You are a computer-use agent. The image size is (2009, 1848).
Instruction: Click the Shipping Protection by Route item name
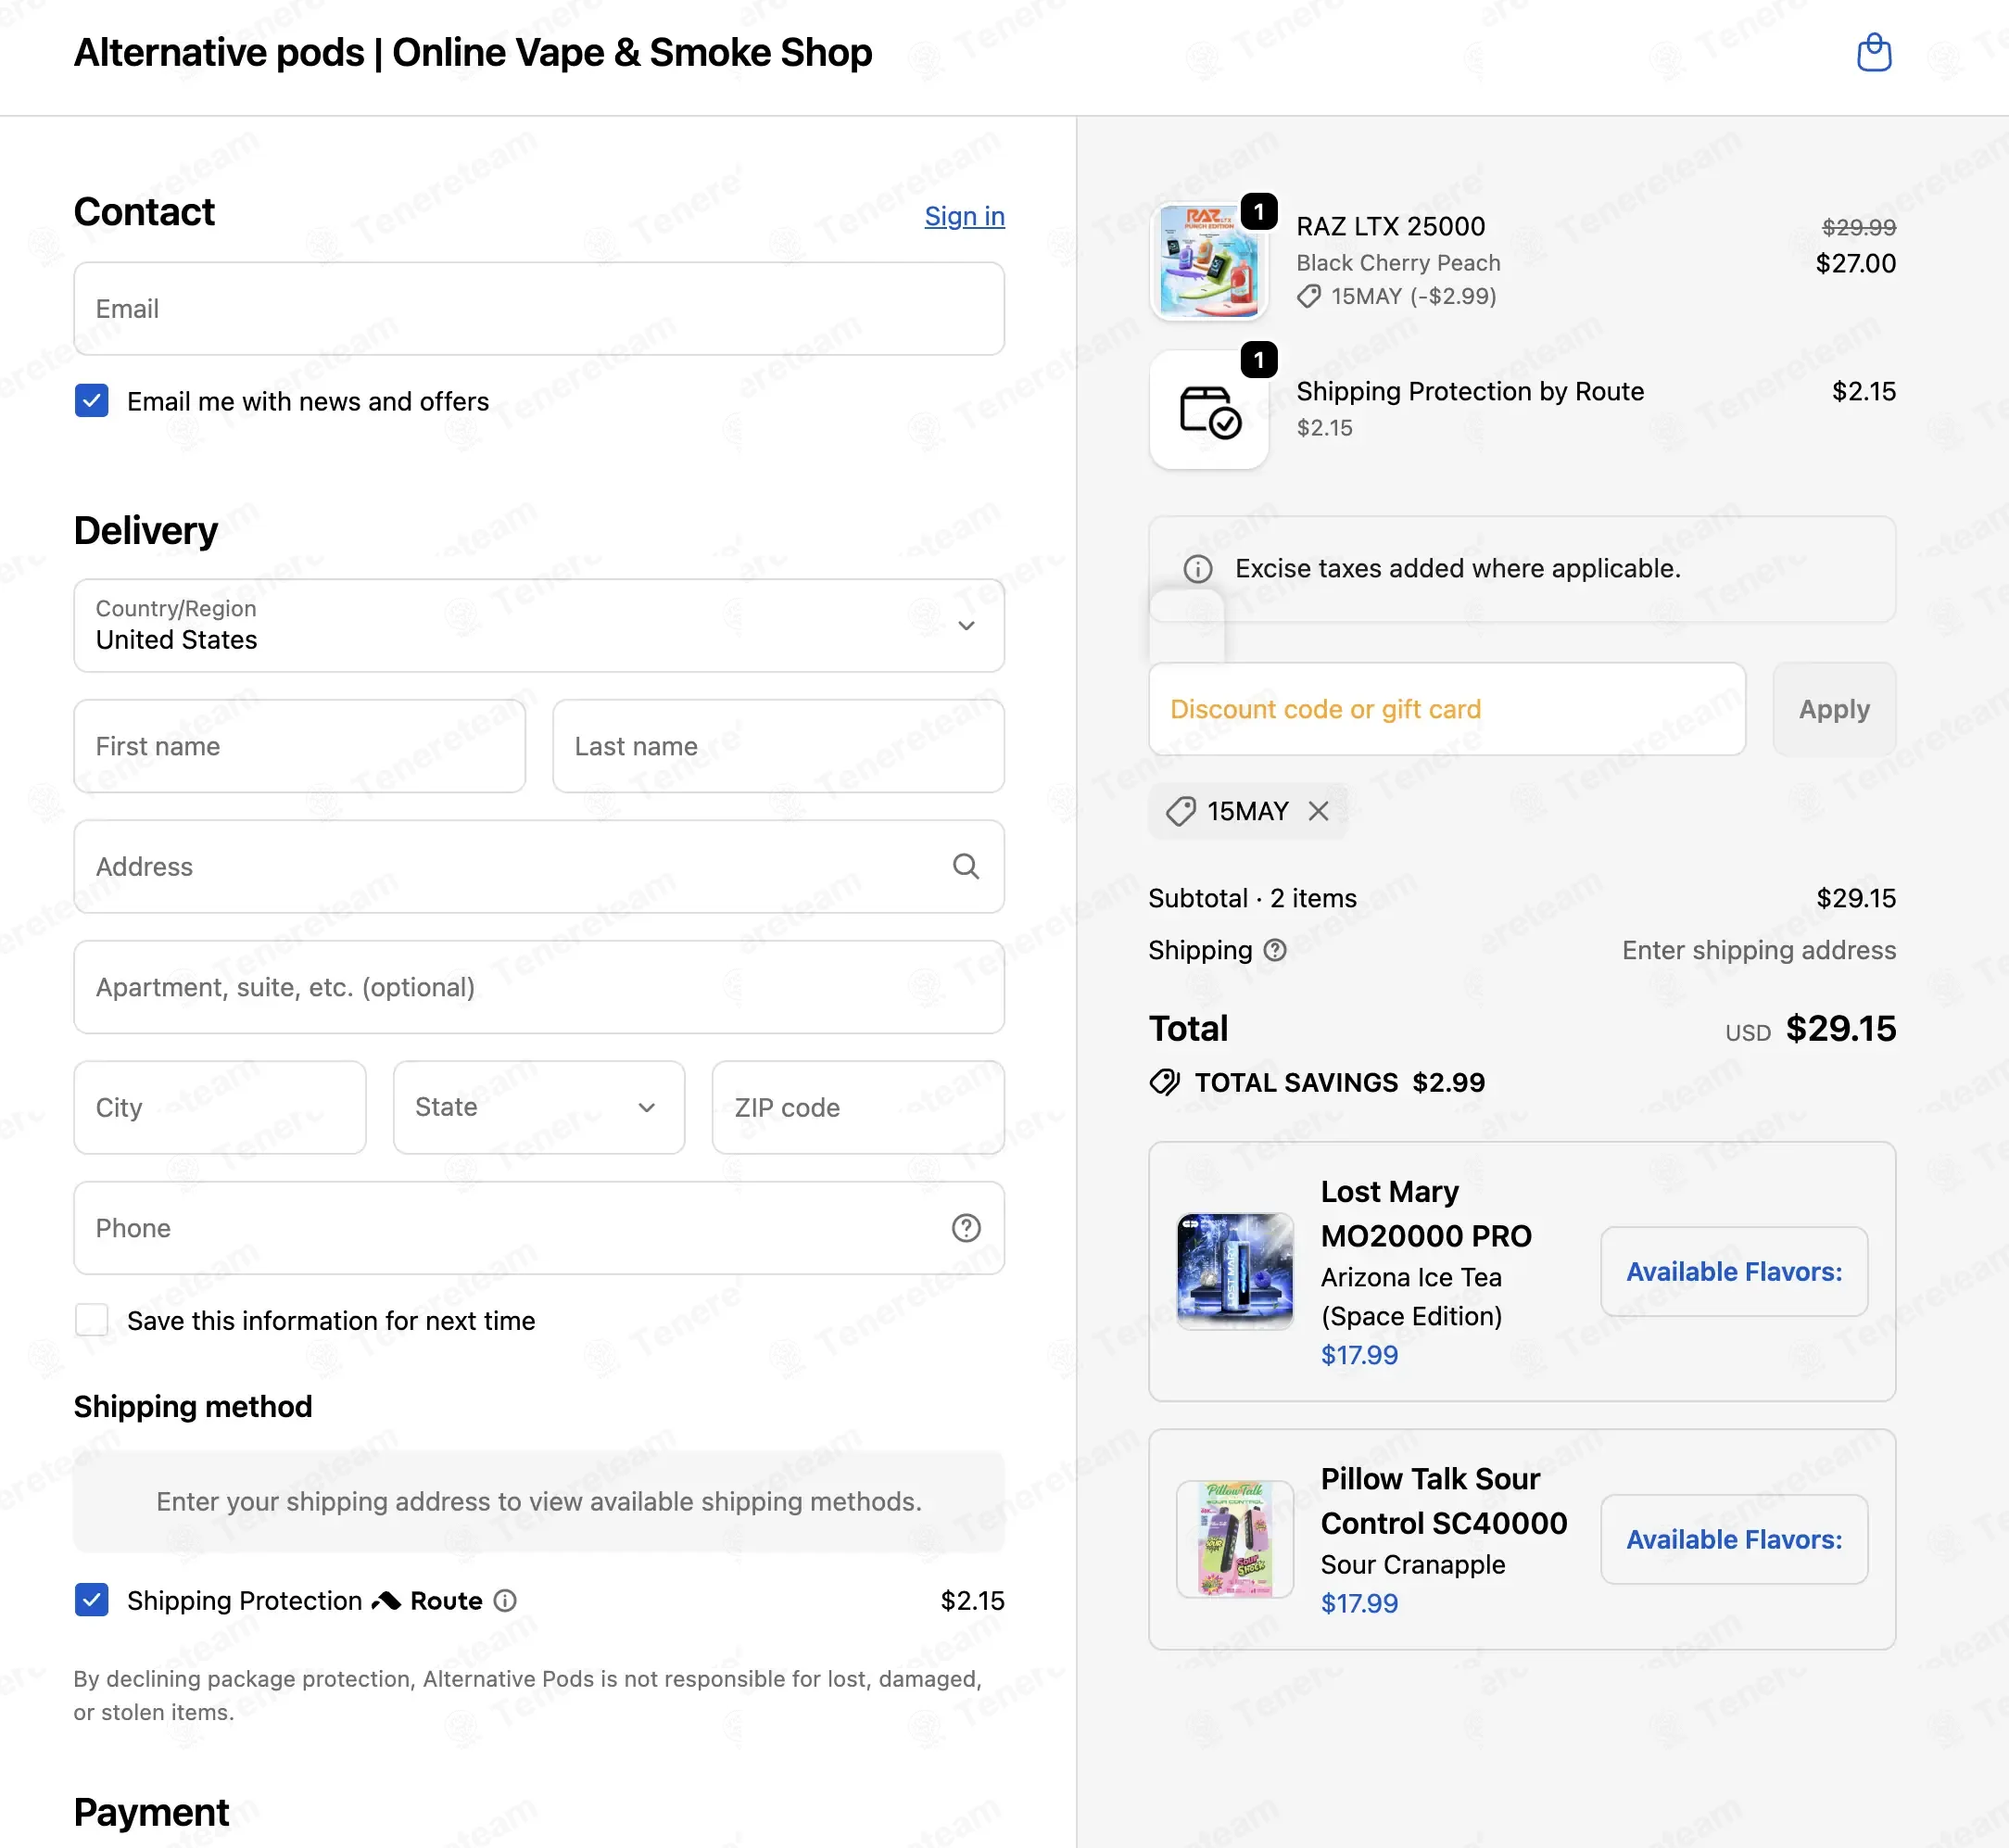click(1470, 391)
